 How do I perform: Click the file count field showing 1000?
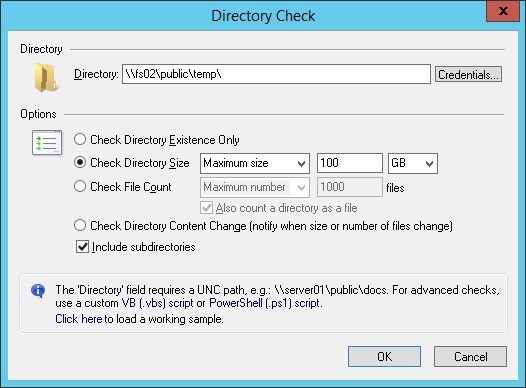tap(350, 187)
